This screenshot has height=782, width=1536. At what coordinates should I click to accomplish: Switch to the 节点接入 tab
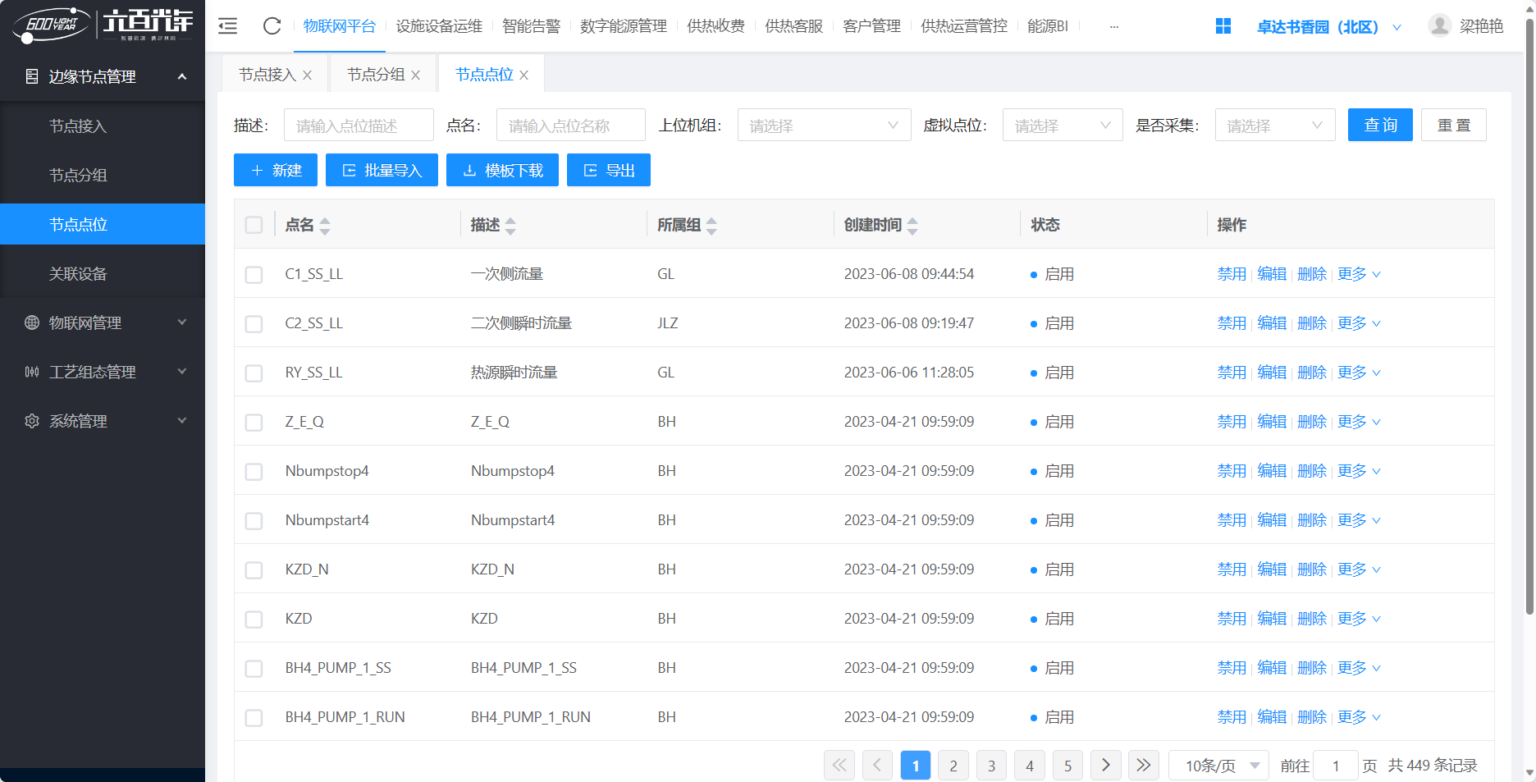[x=267, y=75]
